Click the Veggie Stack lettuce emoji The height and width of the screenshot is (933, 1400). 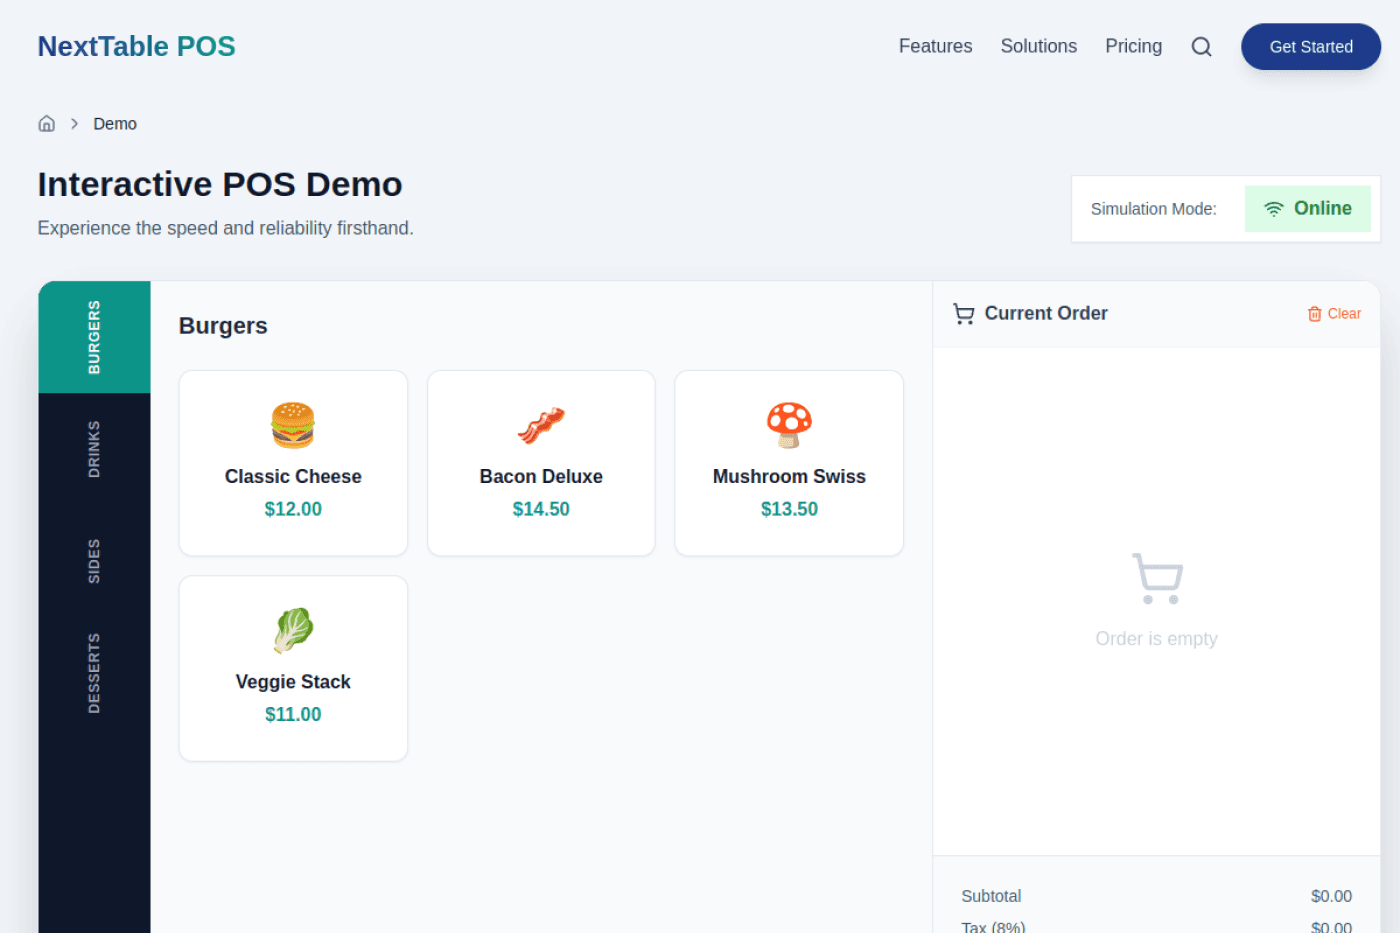click(293, 630)
